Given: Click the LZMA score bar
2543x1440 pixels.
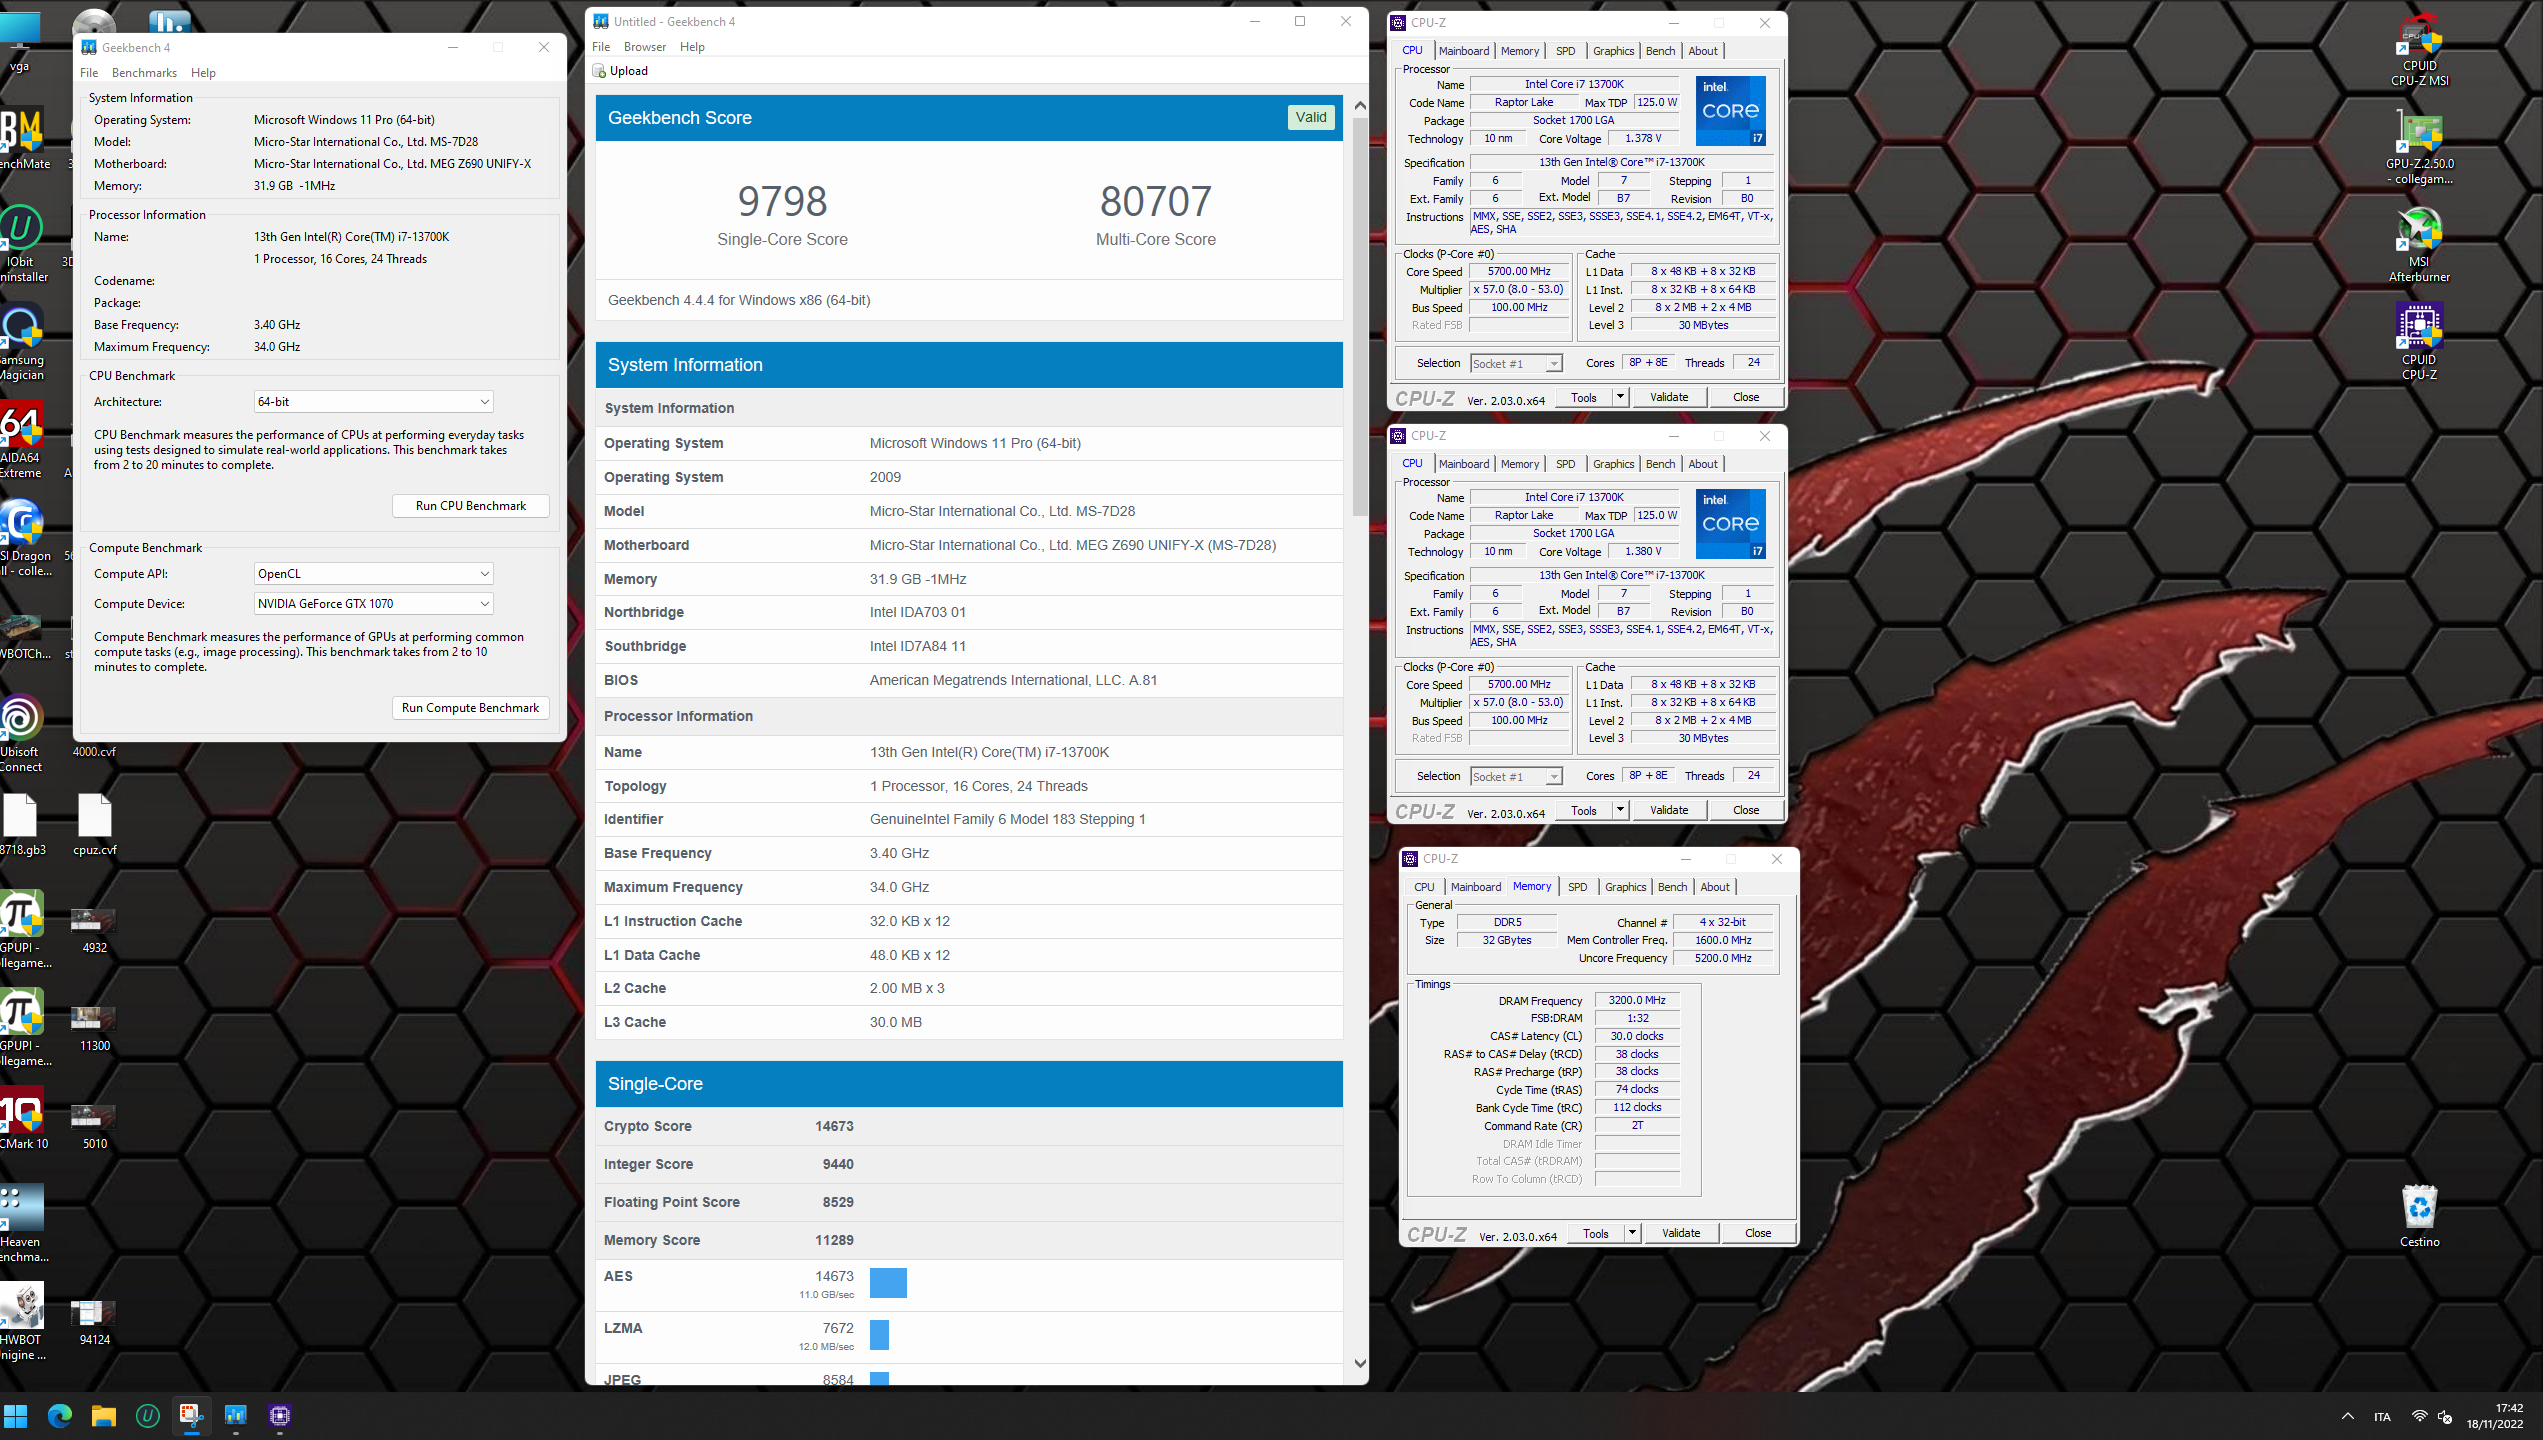Looking at the screenshot, I should coord(879,1335).
